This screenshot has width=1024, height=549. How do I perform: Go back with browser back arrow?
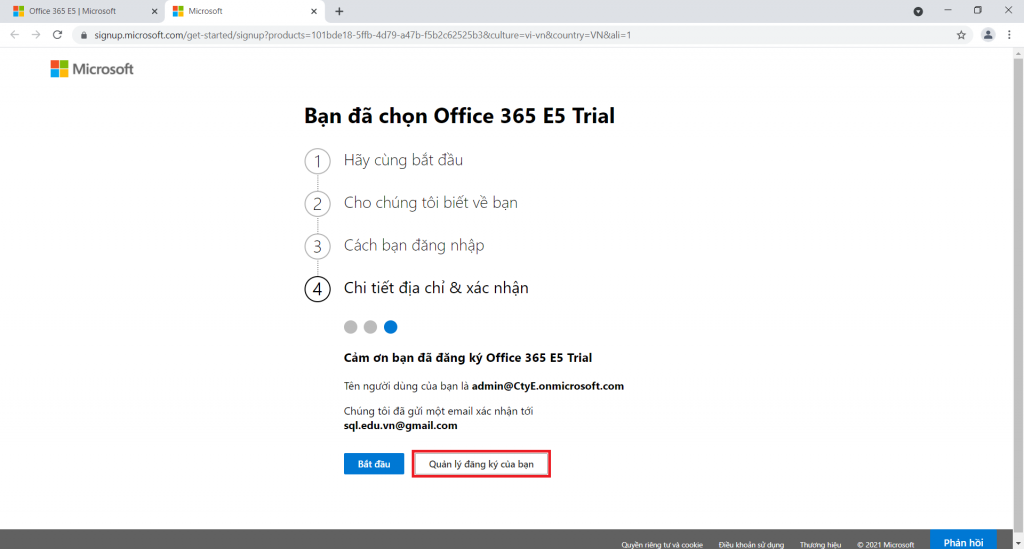pos(14,35)
